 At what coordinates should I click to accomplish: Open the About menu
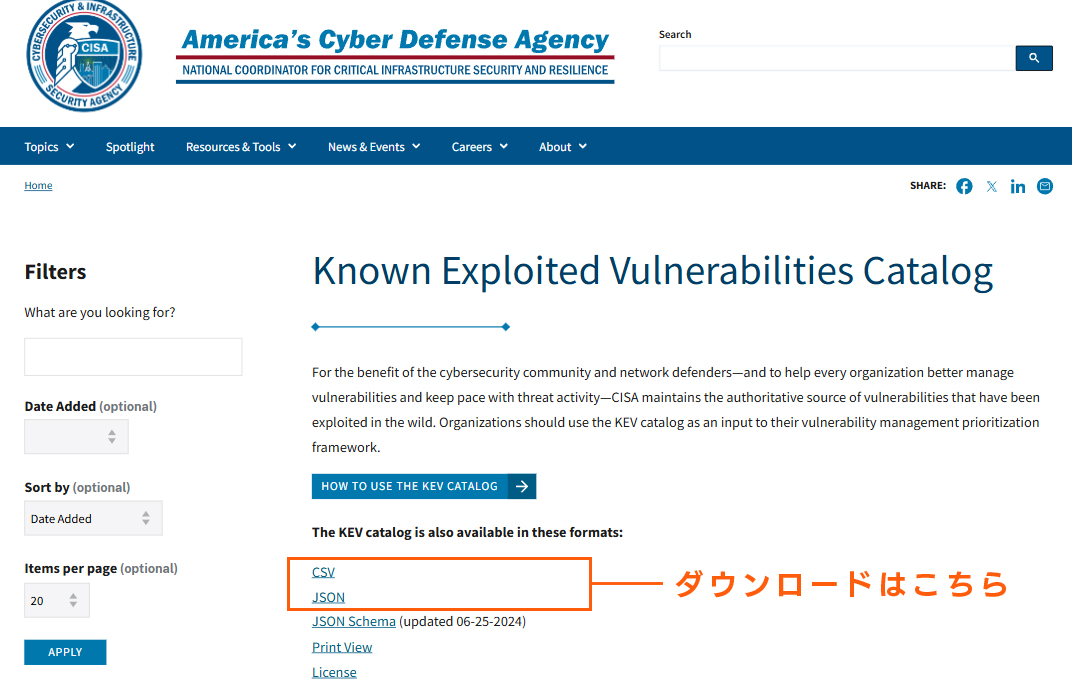coord(562,147)
